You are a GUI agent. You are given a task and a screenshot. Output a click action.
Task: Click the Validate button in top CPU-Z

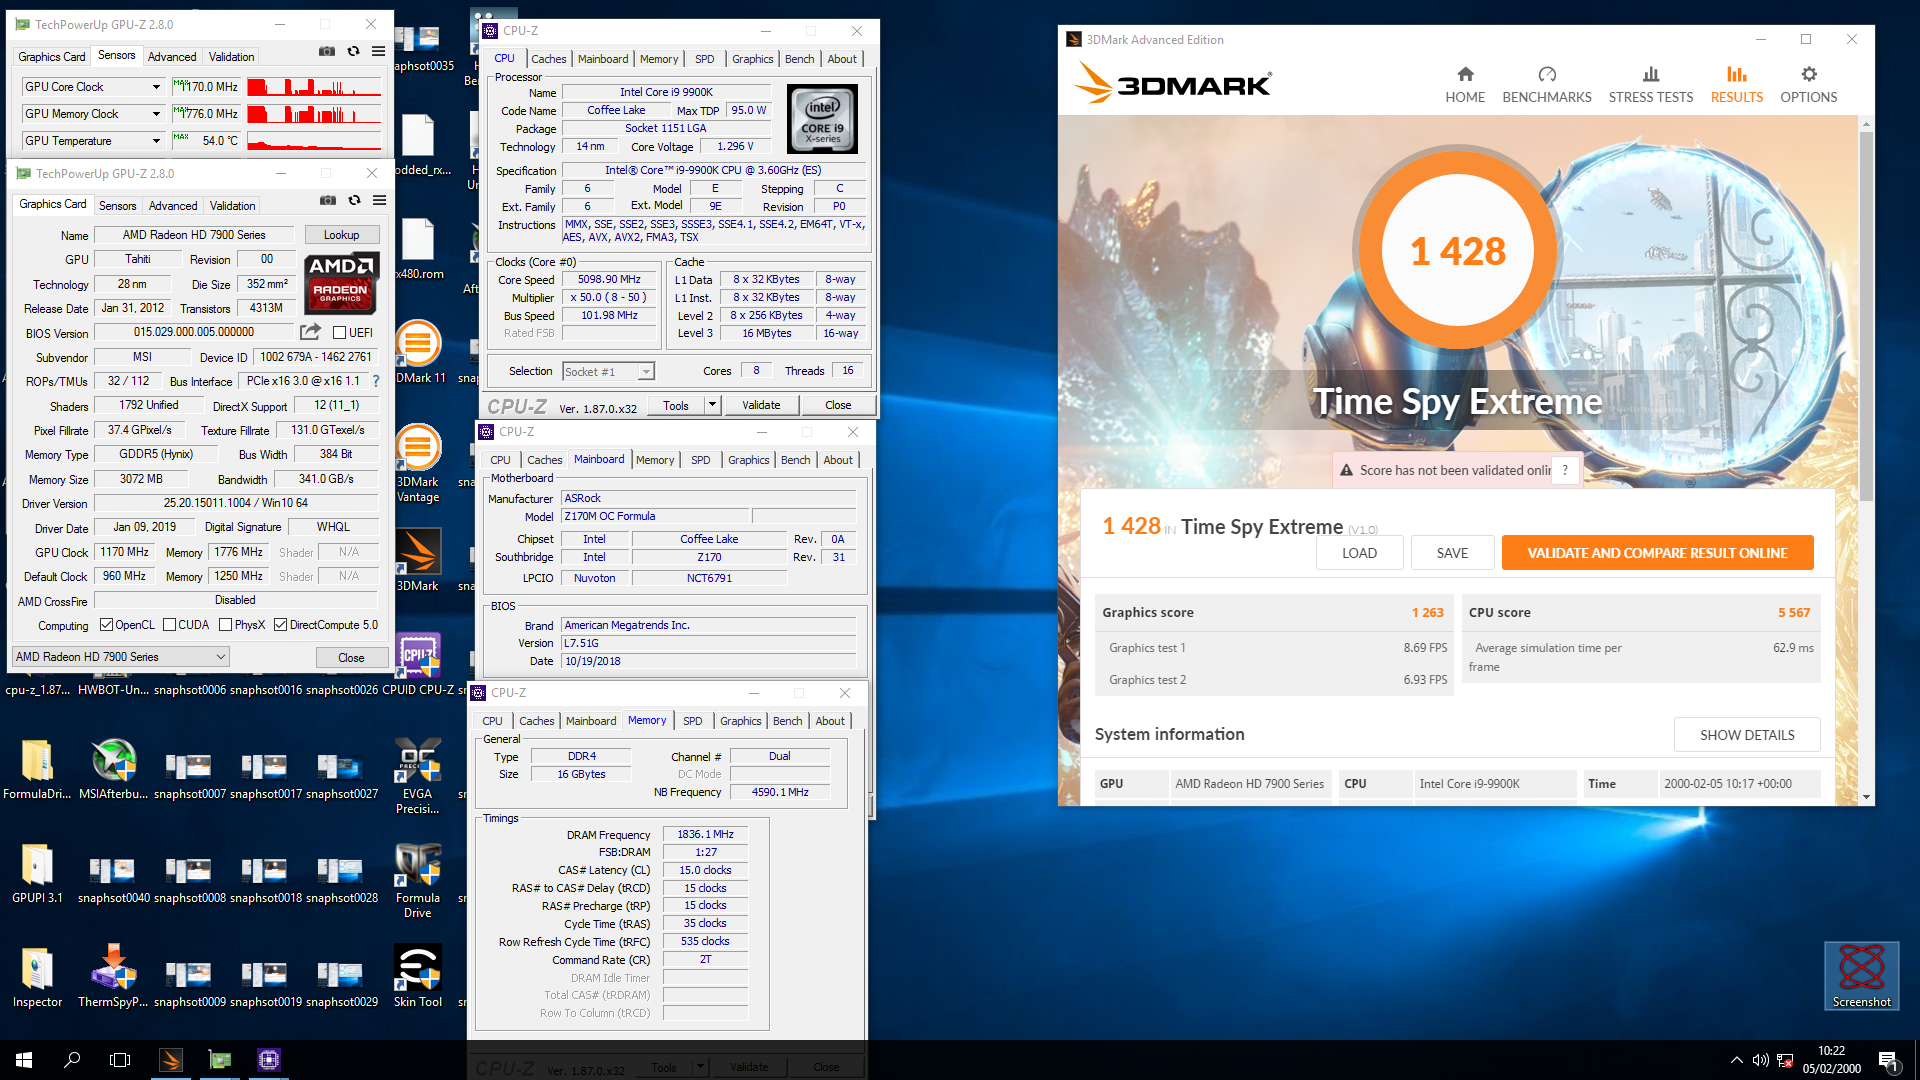761,405
